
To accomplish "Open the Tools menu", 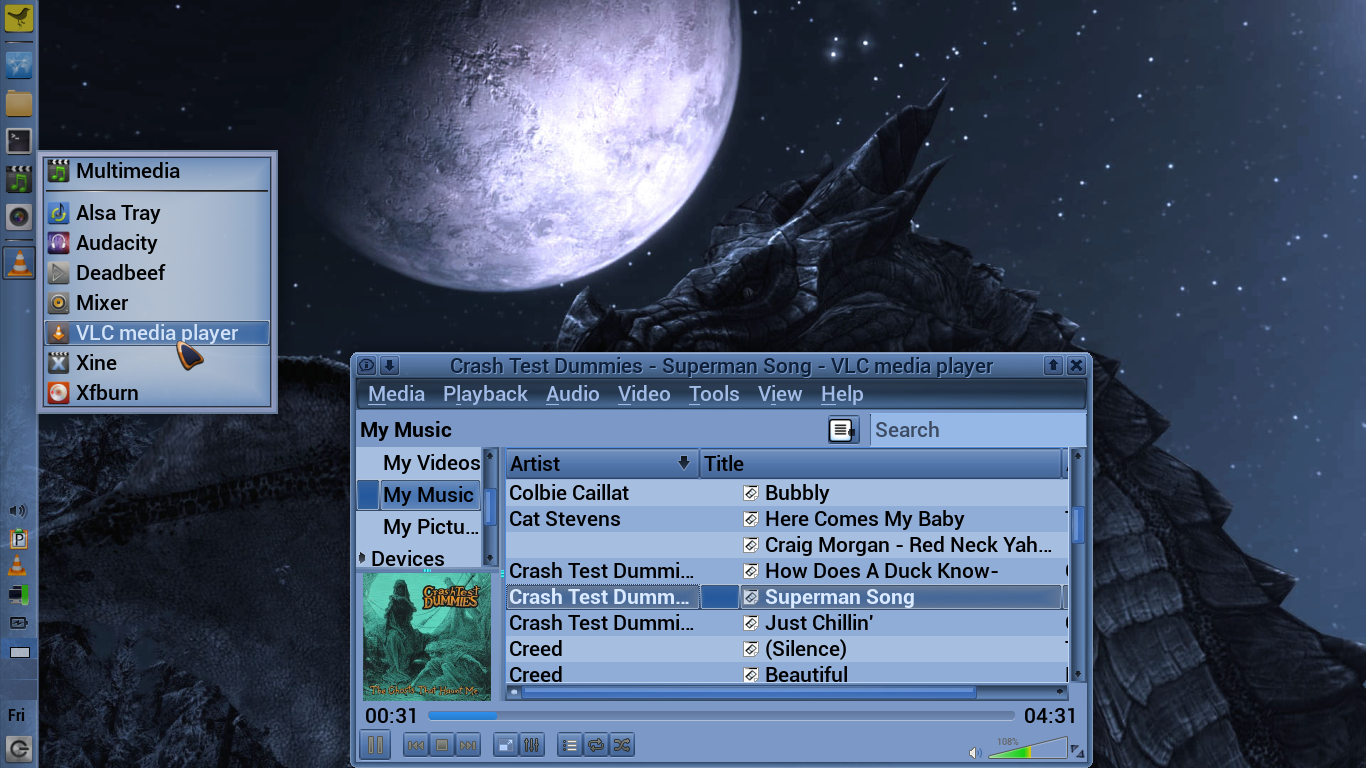I will pyautogui.click(x=714, y=394).
